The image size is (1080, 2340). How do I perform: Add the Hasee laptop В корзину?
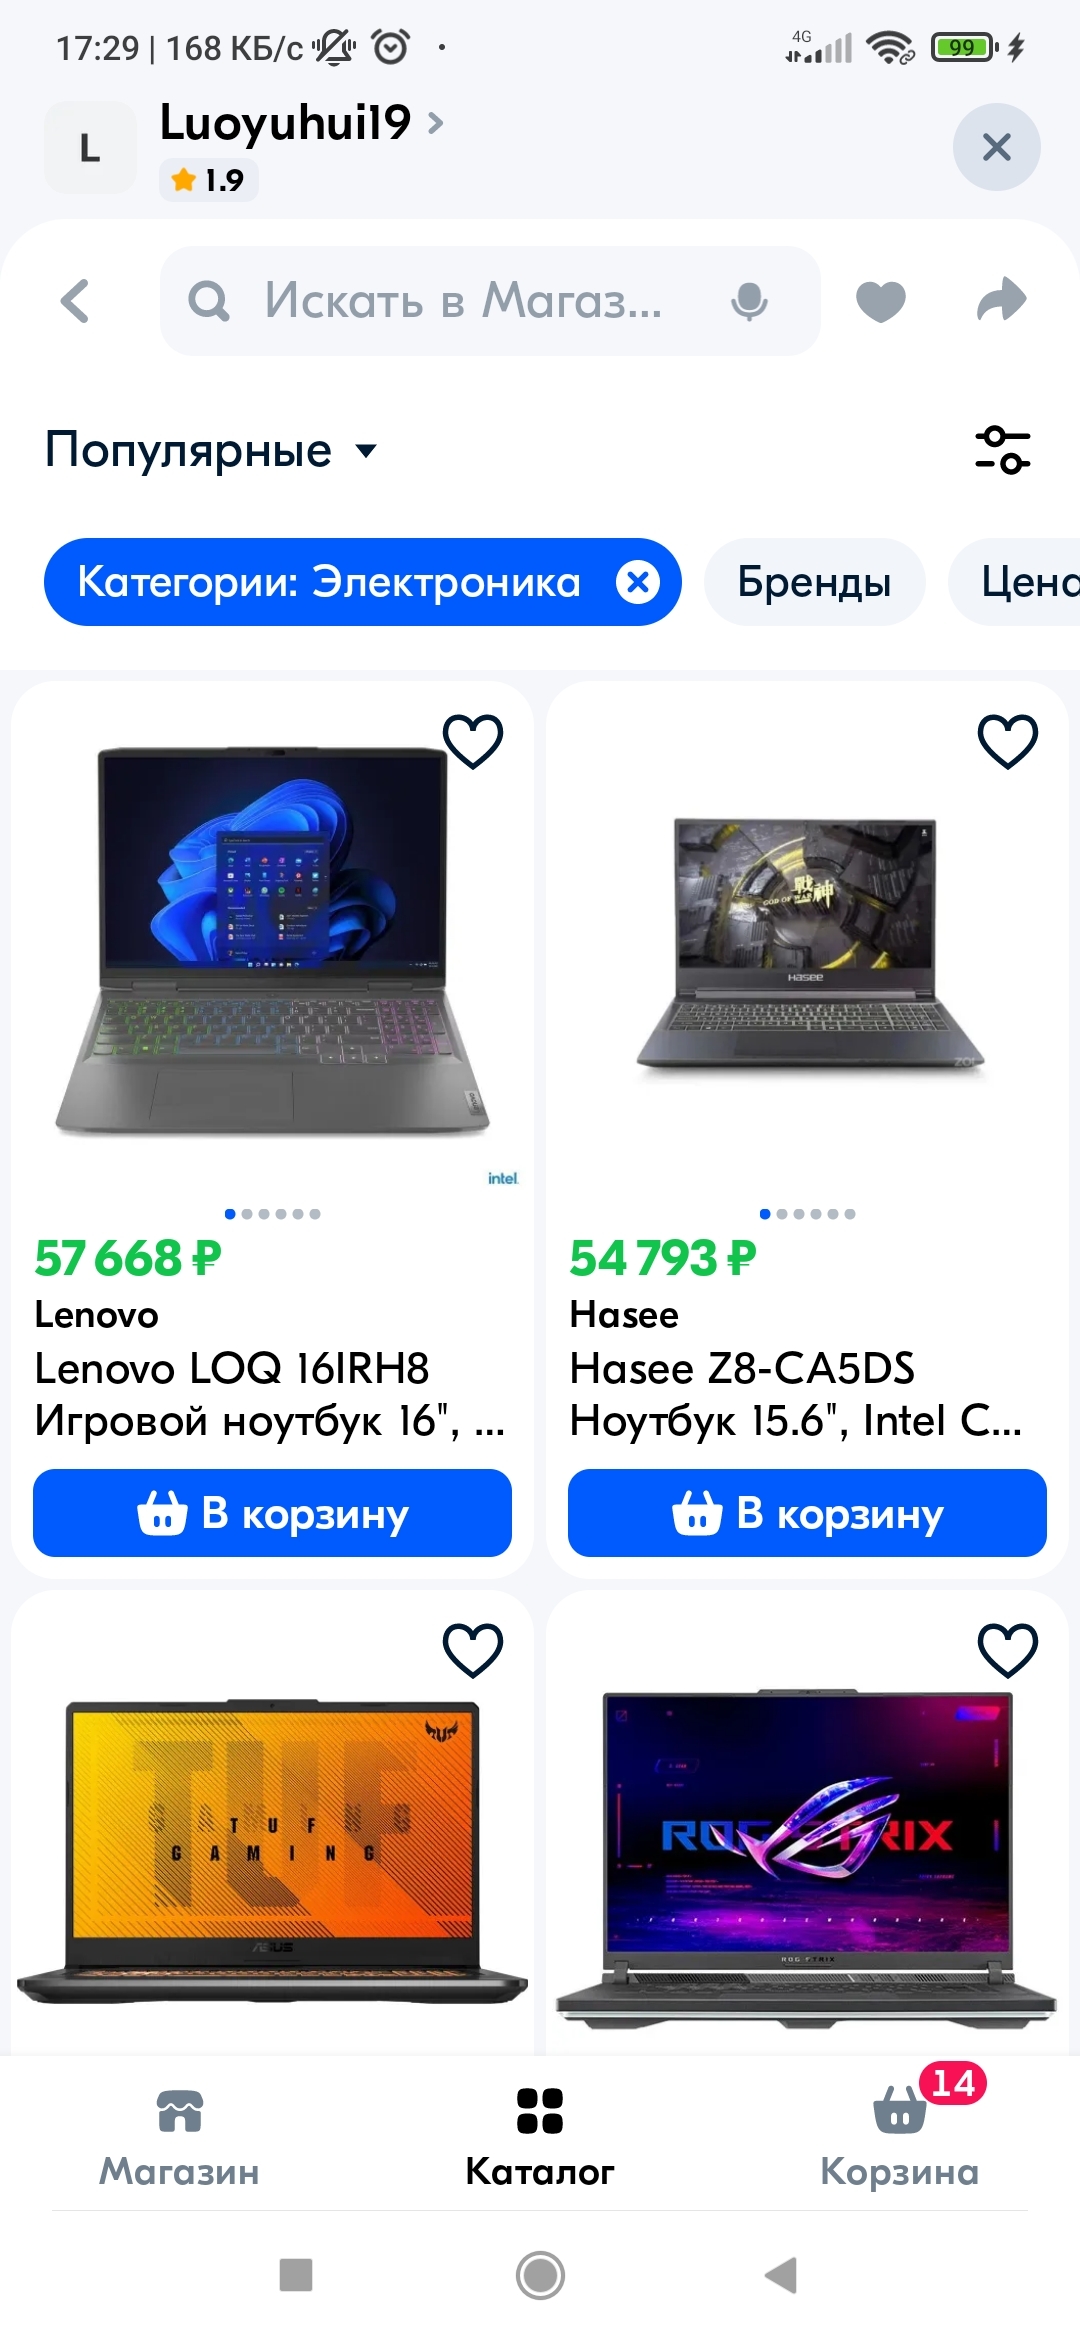pyautogui.click(x=807, y=1513)
